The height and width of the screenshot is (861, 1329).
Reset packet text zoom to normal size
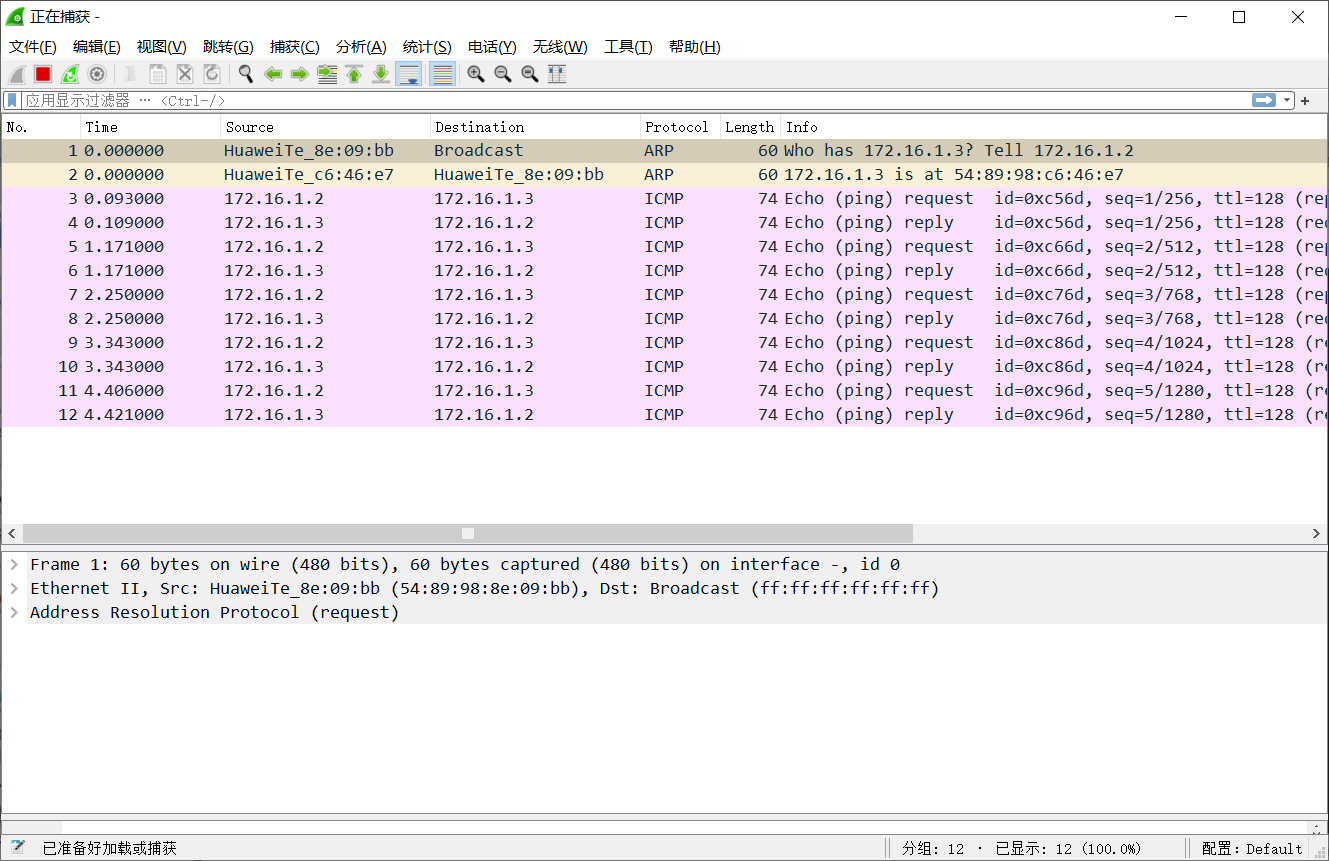530,74
